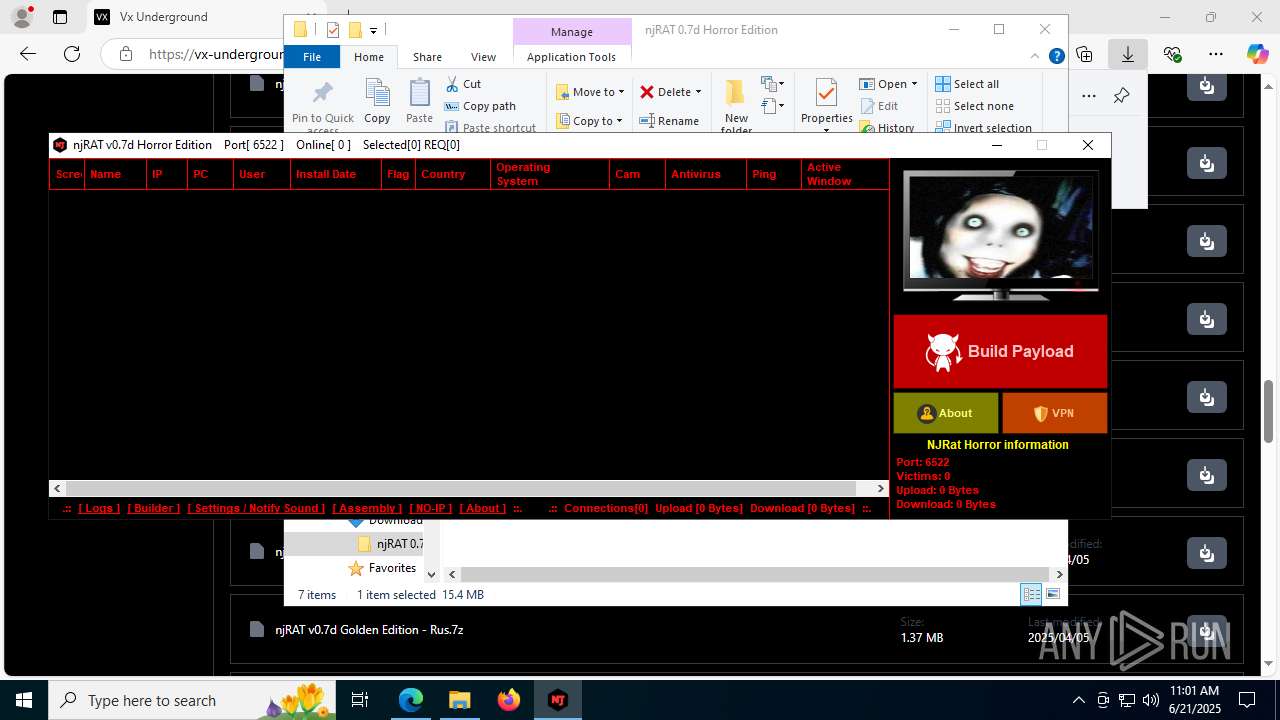Switch to Share tab in Explorer
Screen dimensions: 1280x720
point(427,57)
